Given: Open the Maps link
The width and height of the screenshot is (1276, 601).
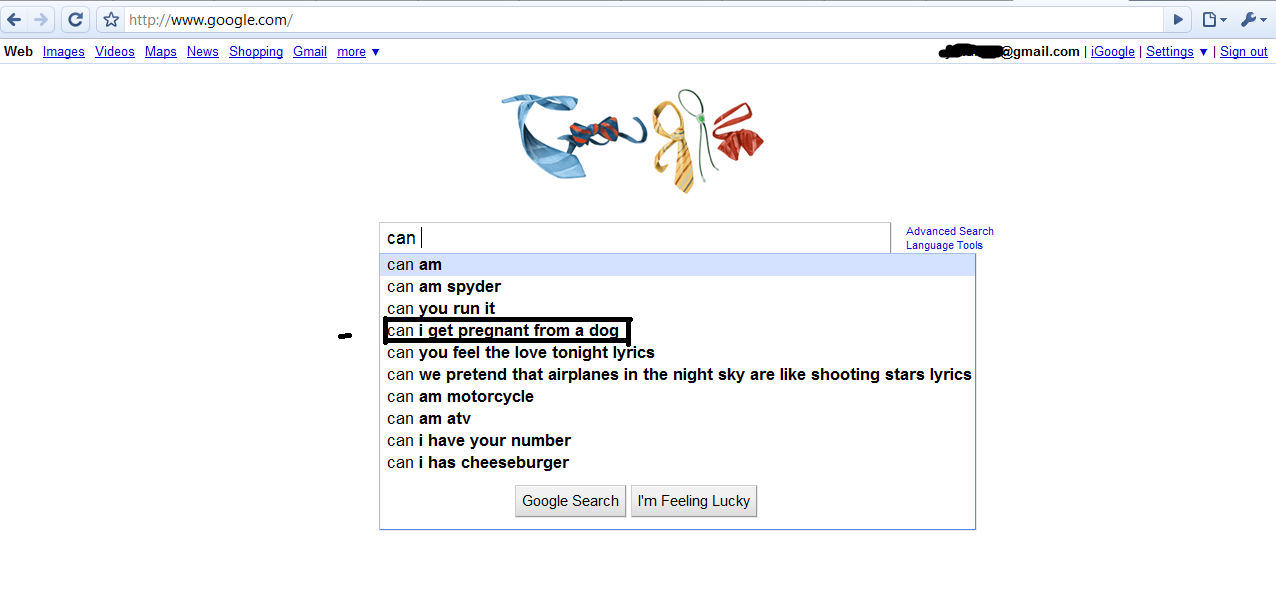Looking at the screenshot, I should point(161,52).
